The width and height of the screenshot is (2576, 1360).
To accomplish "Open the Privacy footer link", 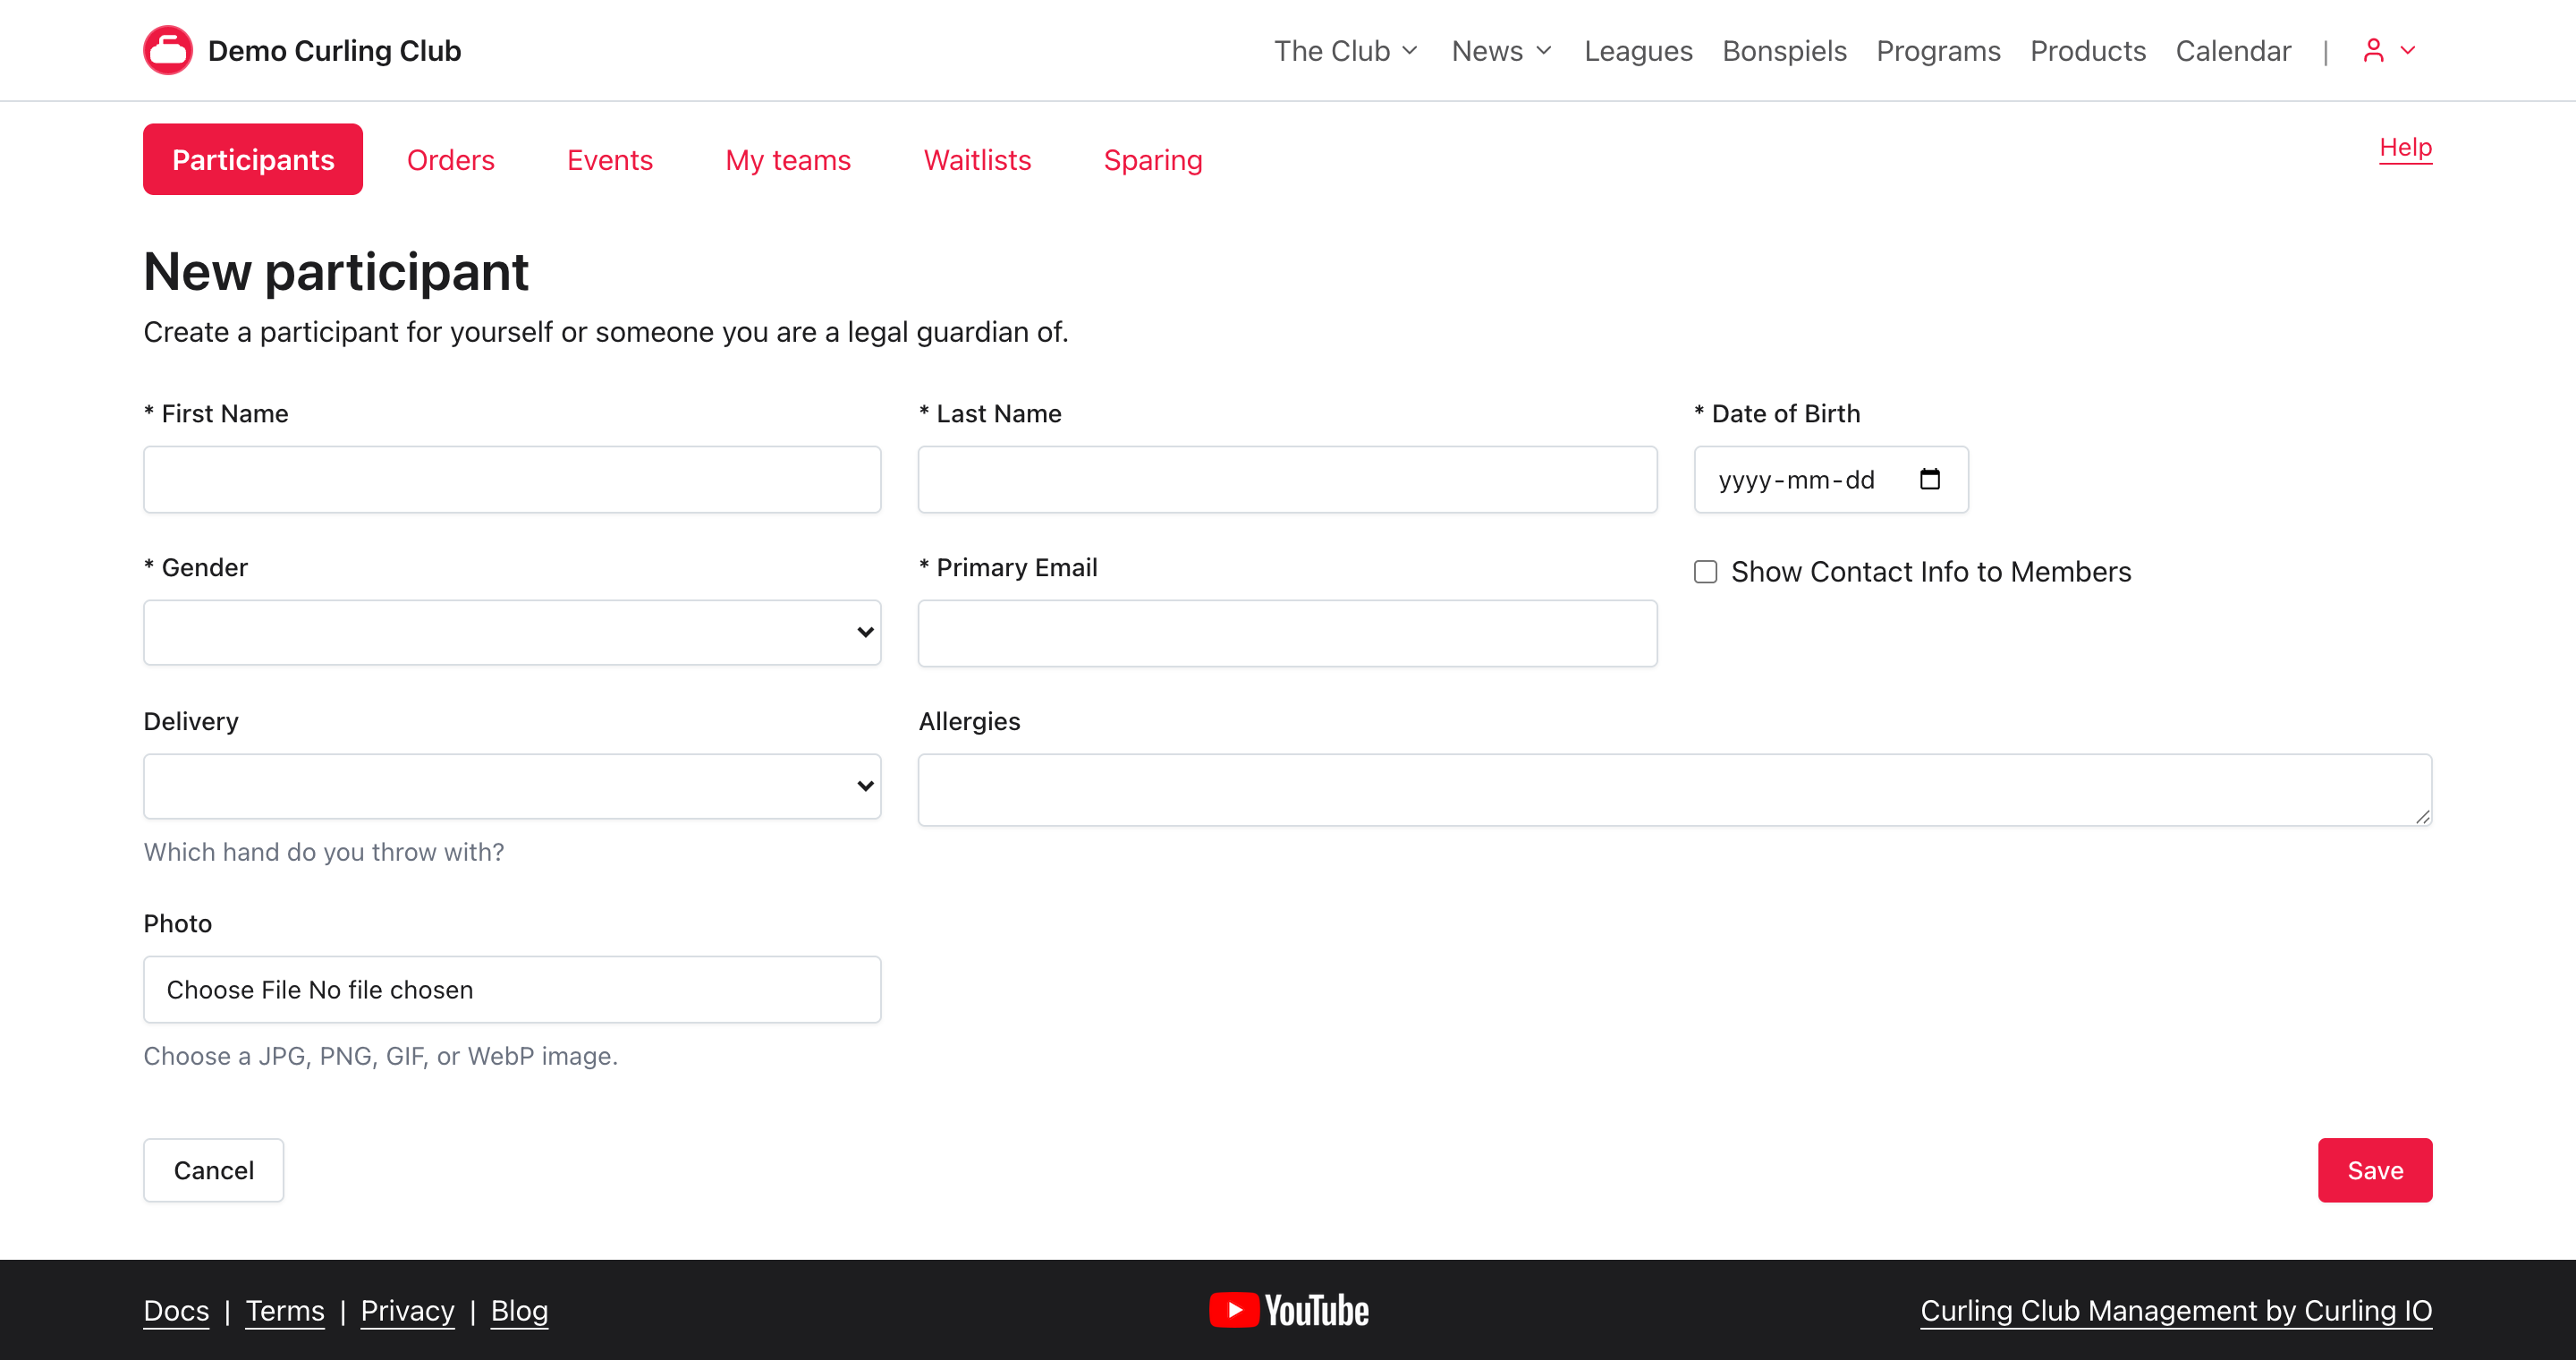I will [x=407, y=1310].
